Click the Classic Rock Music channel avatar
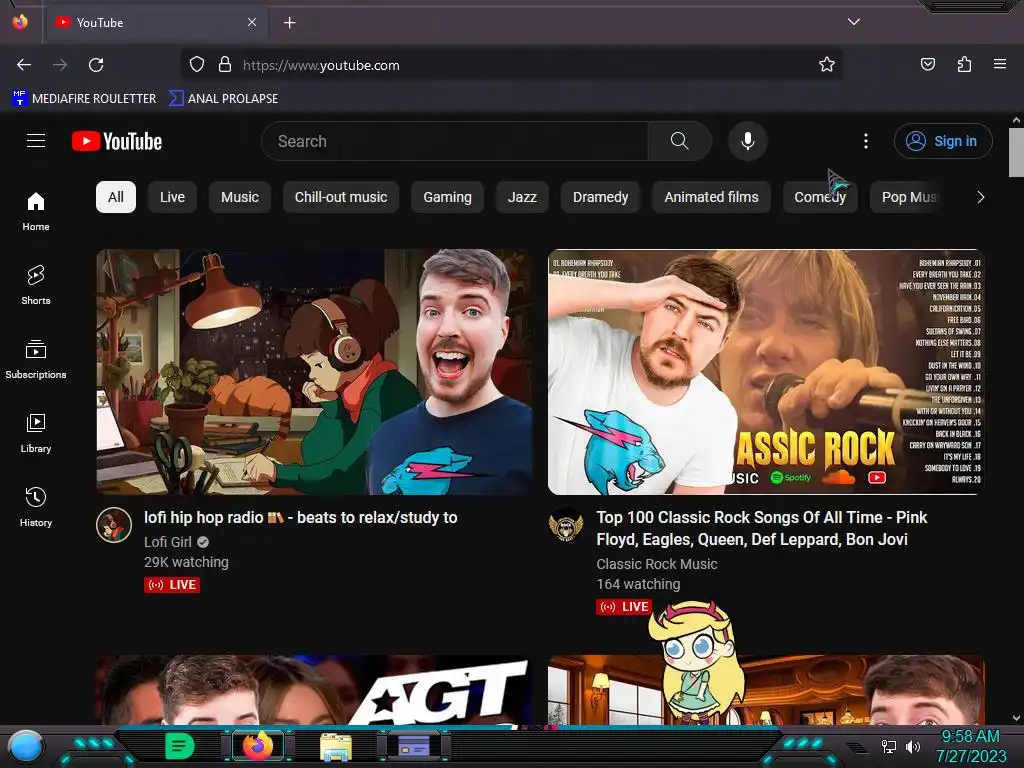This screenshot has width=1024, height=768. pyautogui.click(x=566, y=525)
